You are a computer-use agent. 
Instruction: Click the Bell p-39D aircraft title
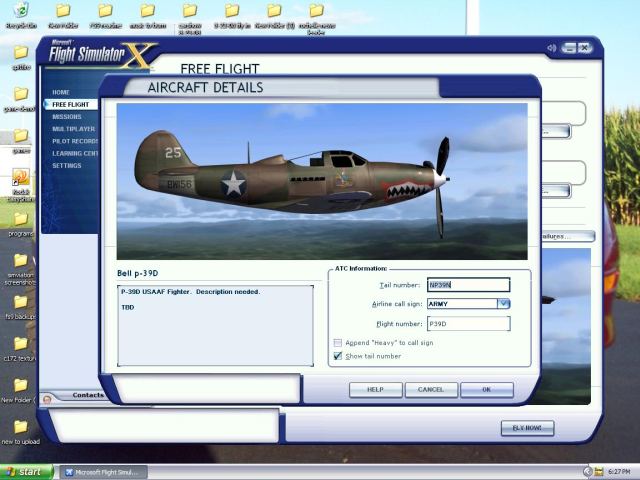[138, 273]
